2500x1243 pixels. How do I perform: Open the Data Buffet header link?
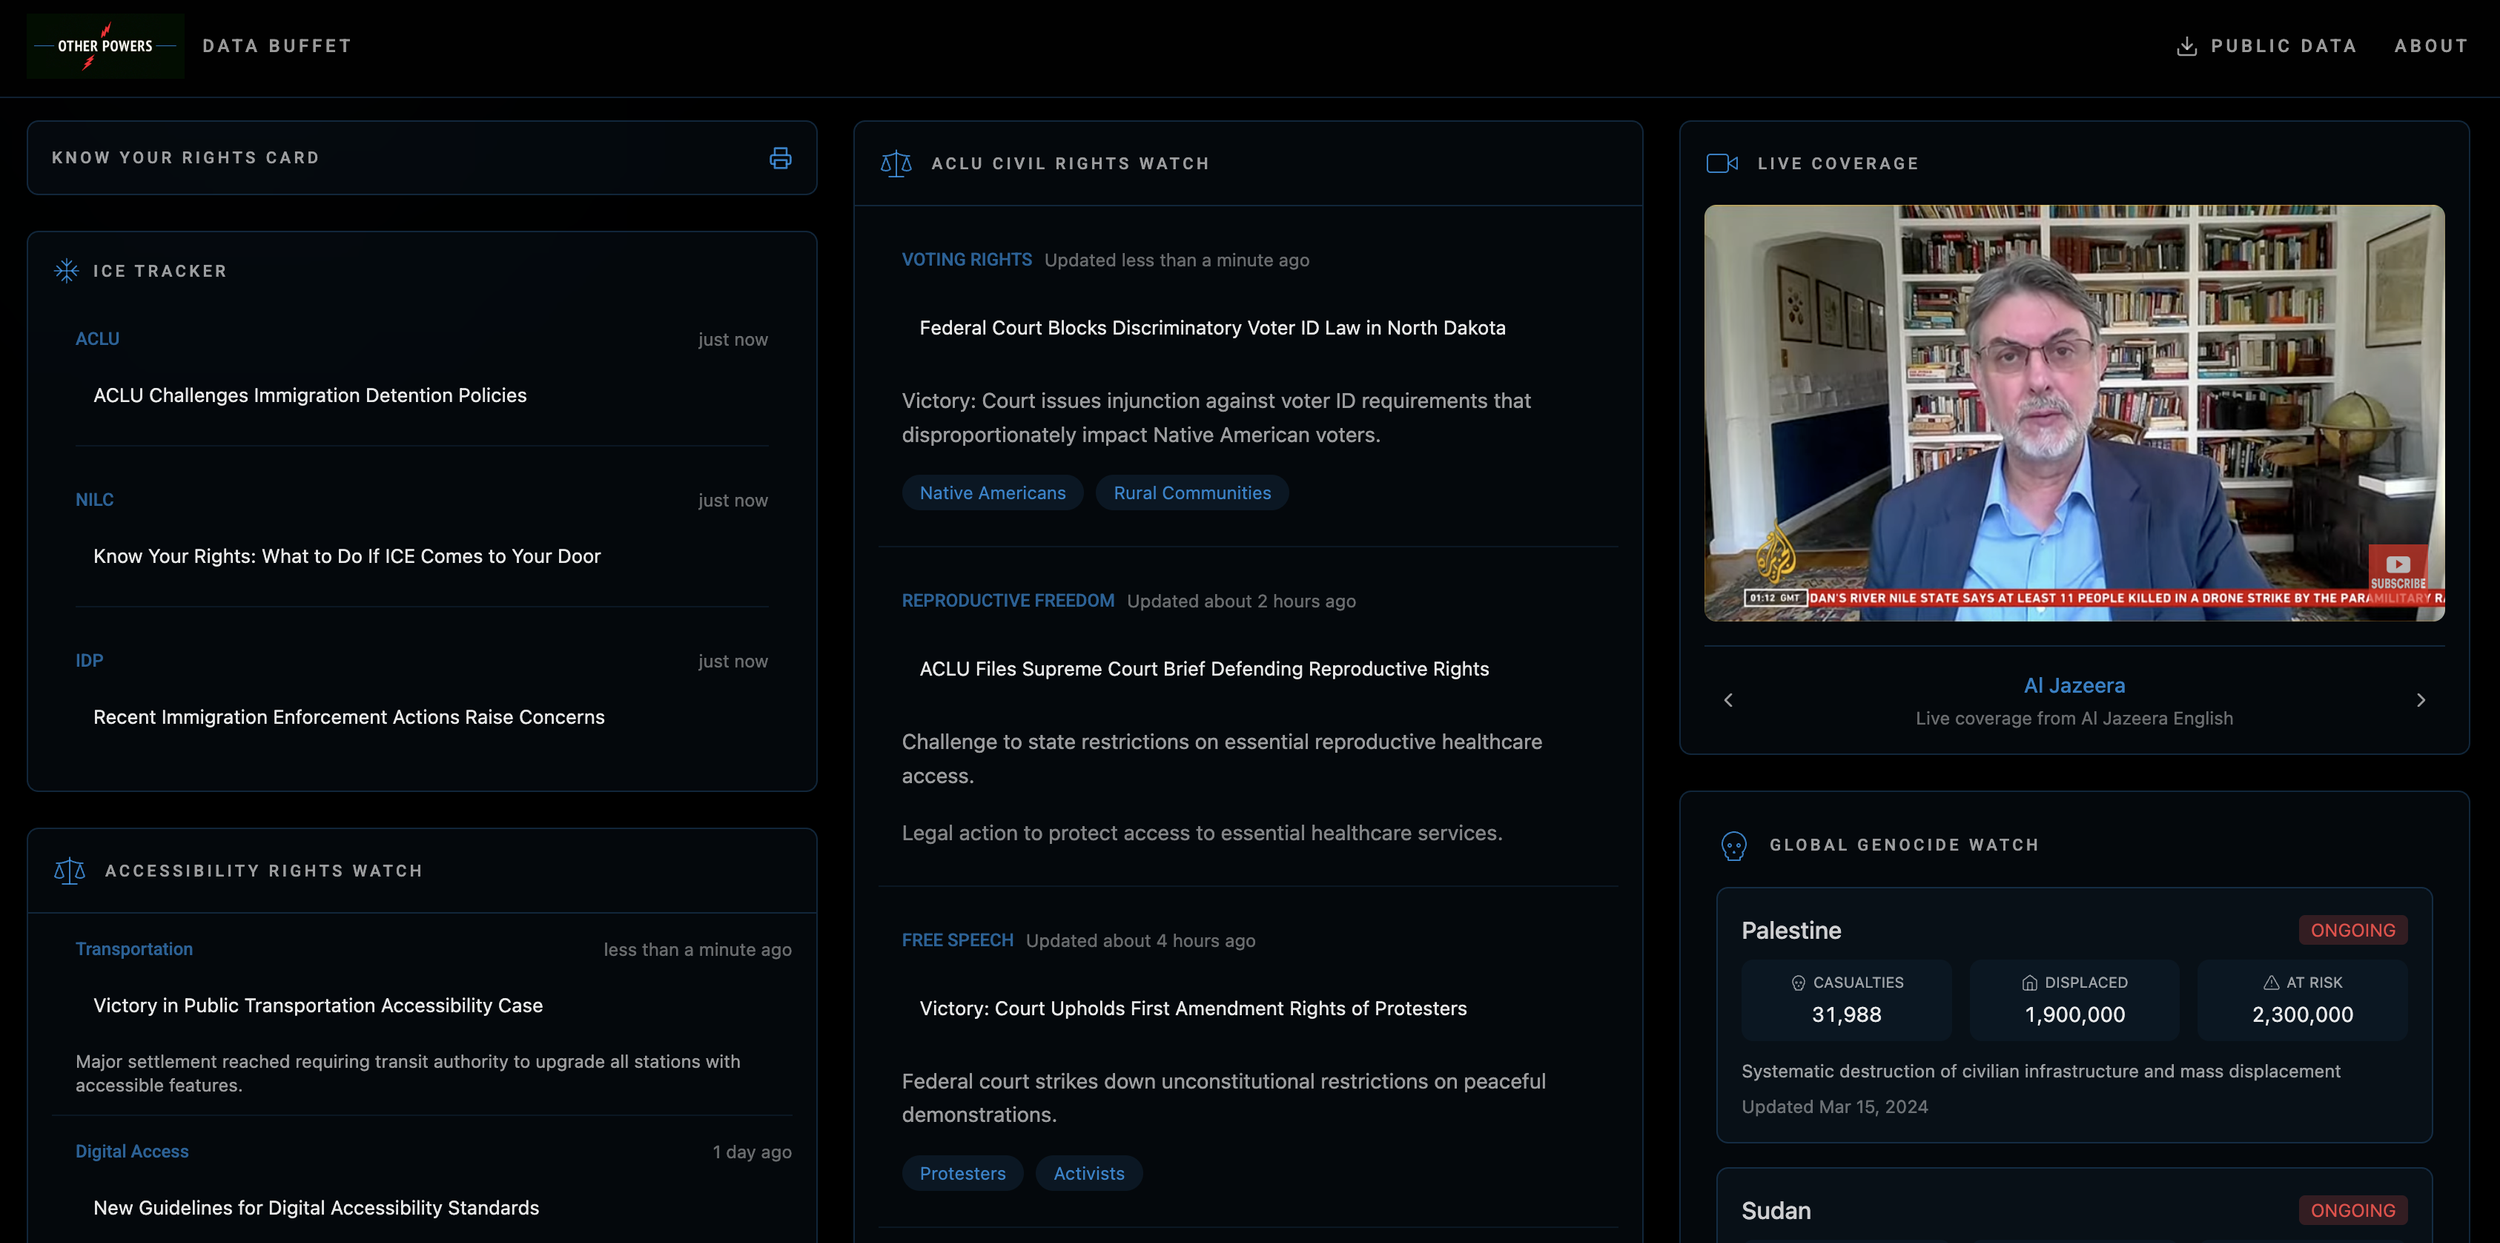pos(277,46)
